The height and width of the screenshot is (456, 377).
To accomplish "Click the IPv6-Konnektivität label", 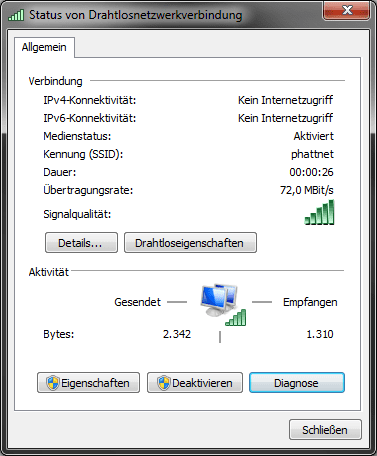I will tap(90, 118).
